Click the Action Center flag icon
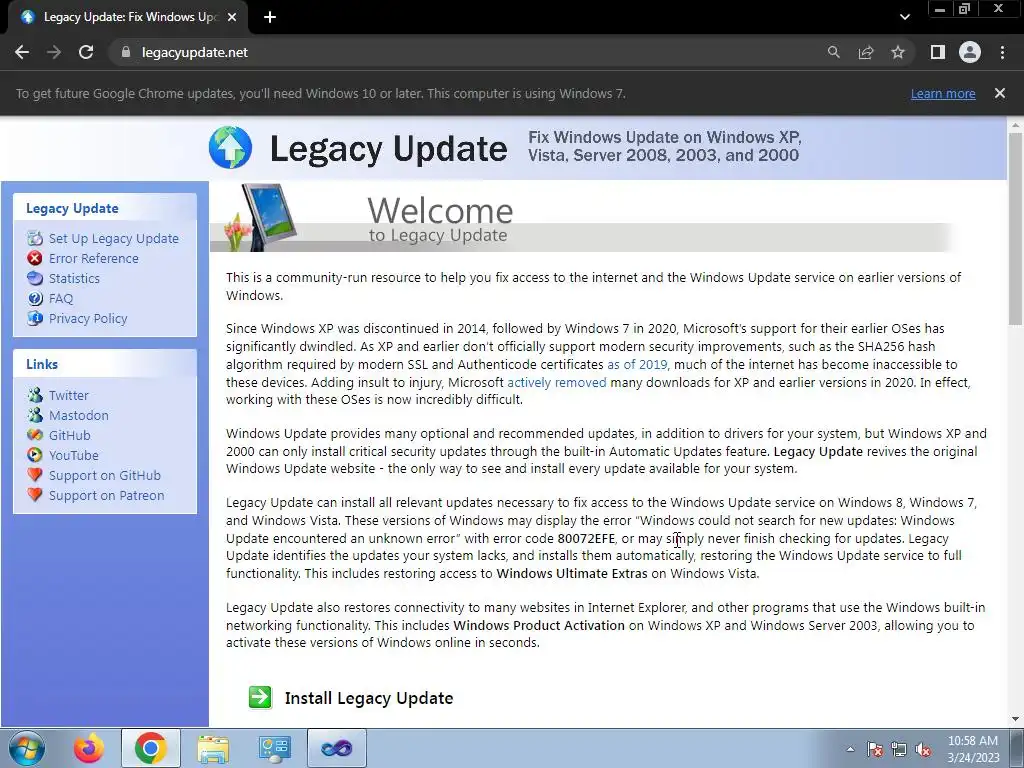Viewport: 1024px width, 768px height. pyautogui.click(x=875, y=749)
